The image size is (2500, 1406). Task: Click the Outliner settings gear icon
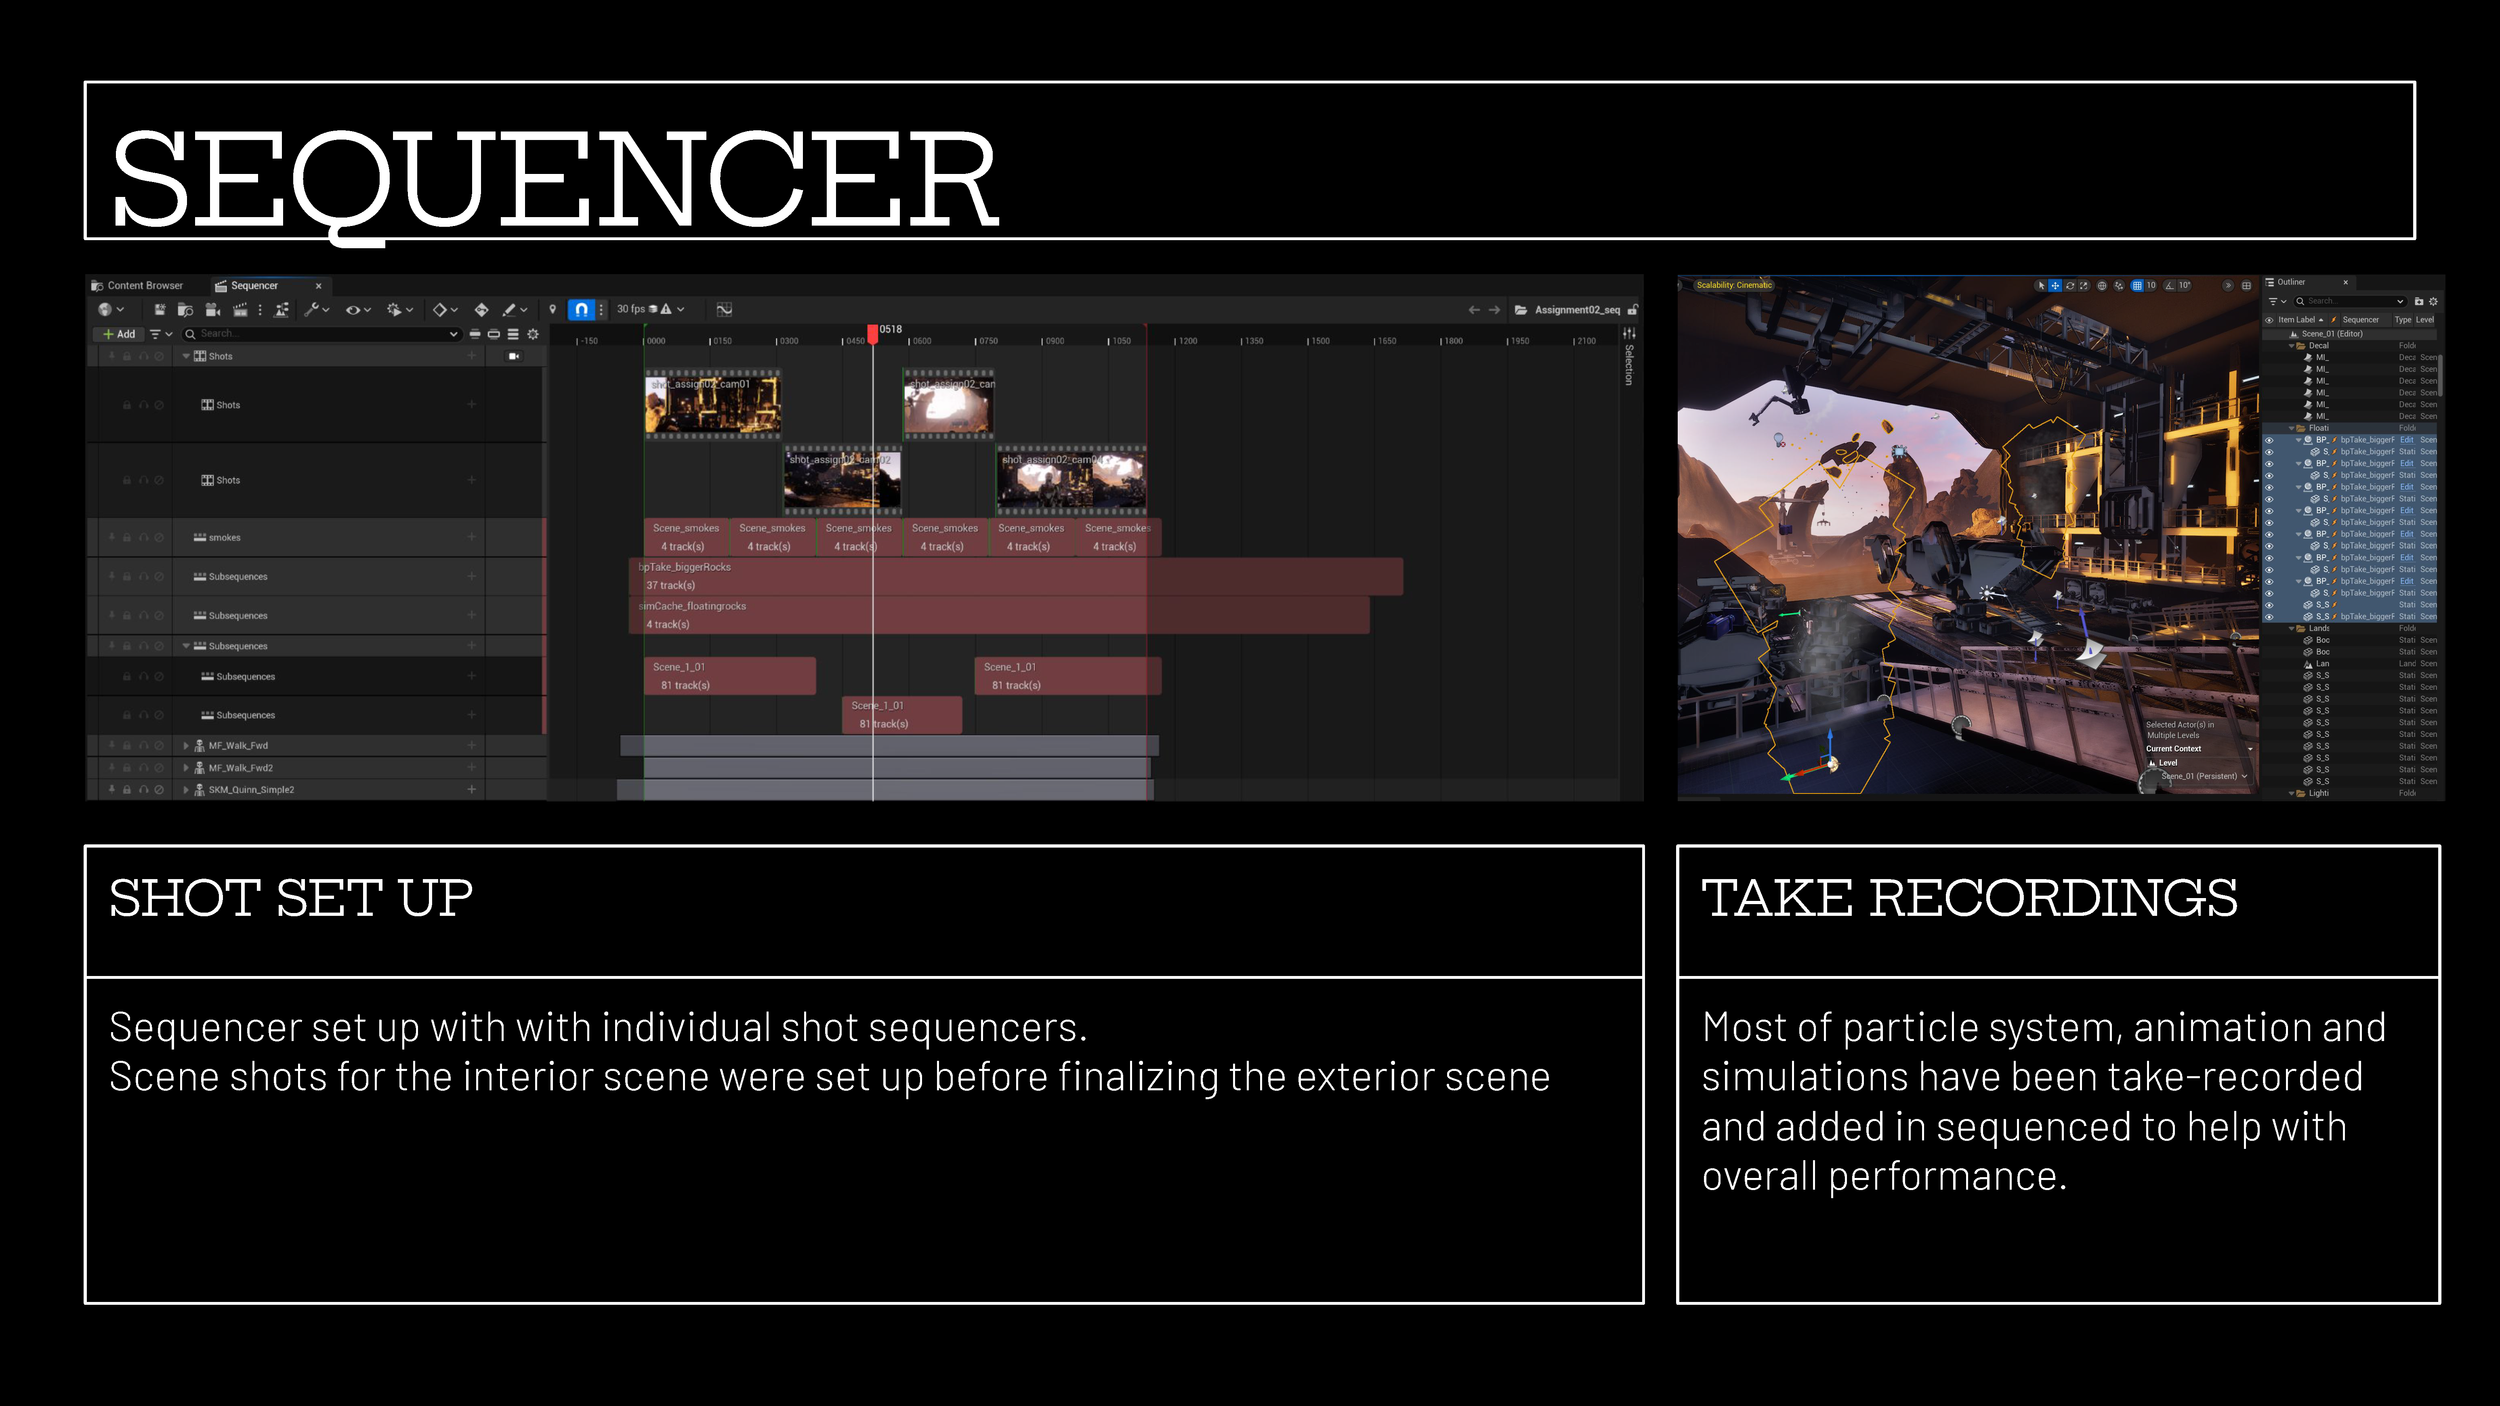click(x=2433, y=301)
